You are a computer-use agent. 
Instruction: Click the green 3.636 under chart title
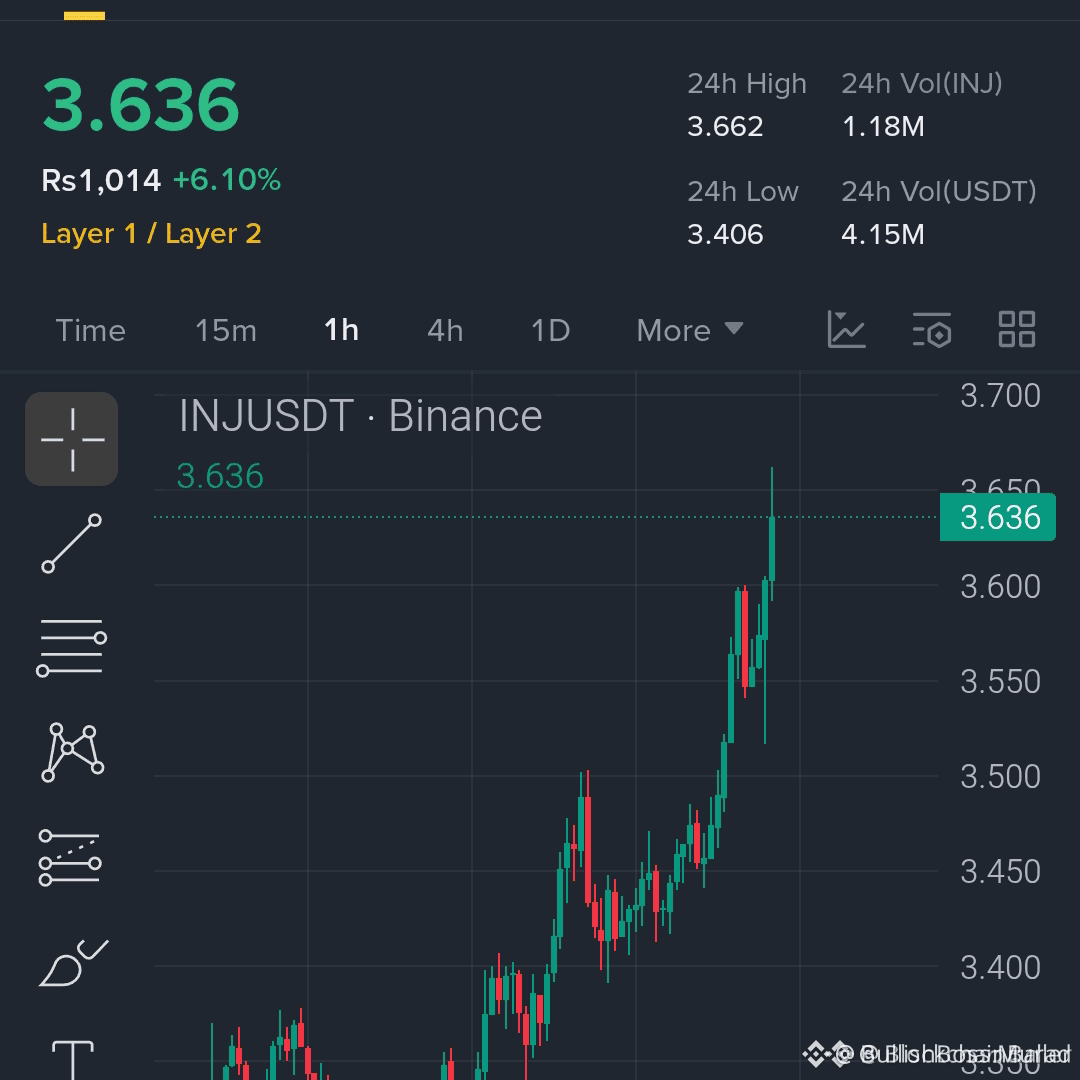(x=220, y=476)
